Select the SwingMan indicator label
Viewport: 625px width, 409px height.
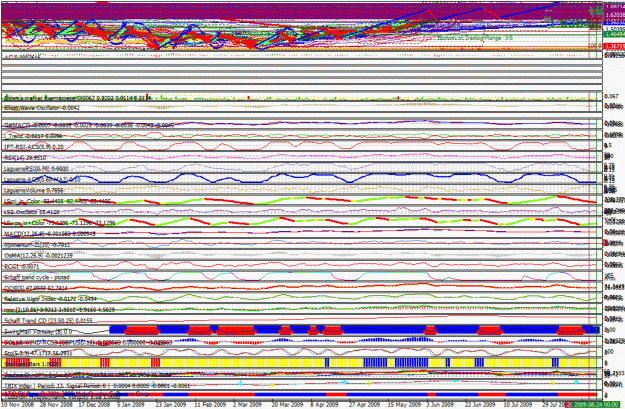click(38, 331)
